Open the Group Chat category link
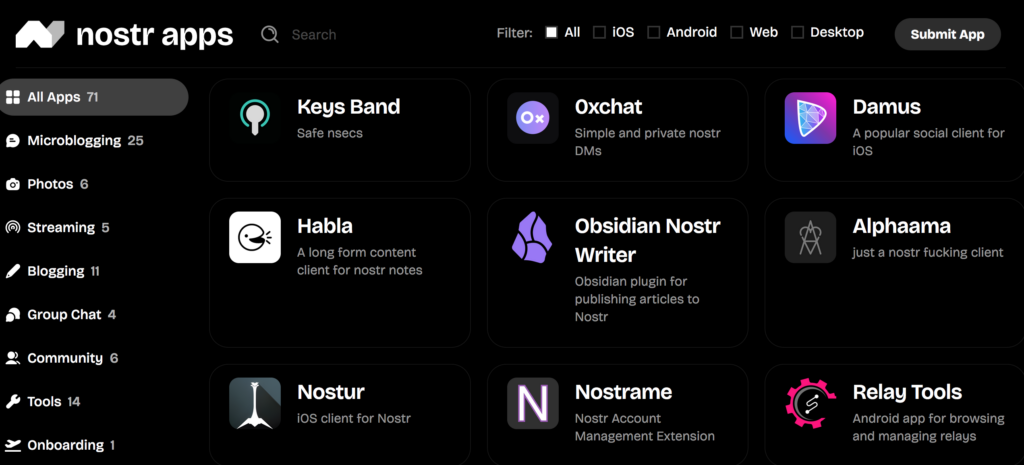The width and height of the screenshot is (1024, 465). [64, 315]
